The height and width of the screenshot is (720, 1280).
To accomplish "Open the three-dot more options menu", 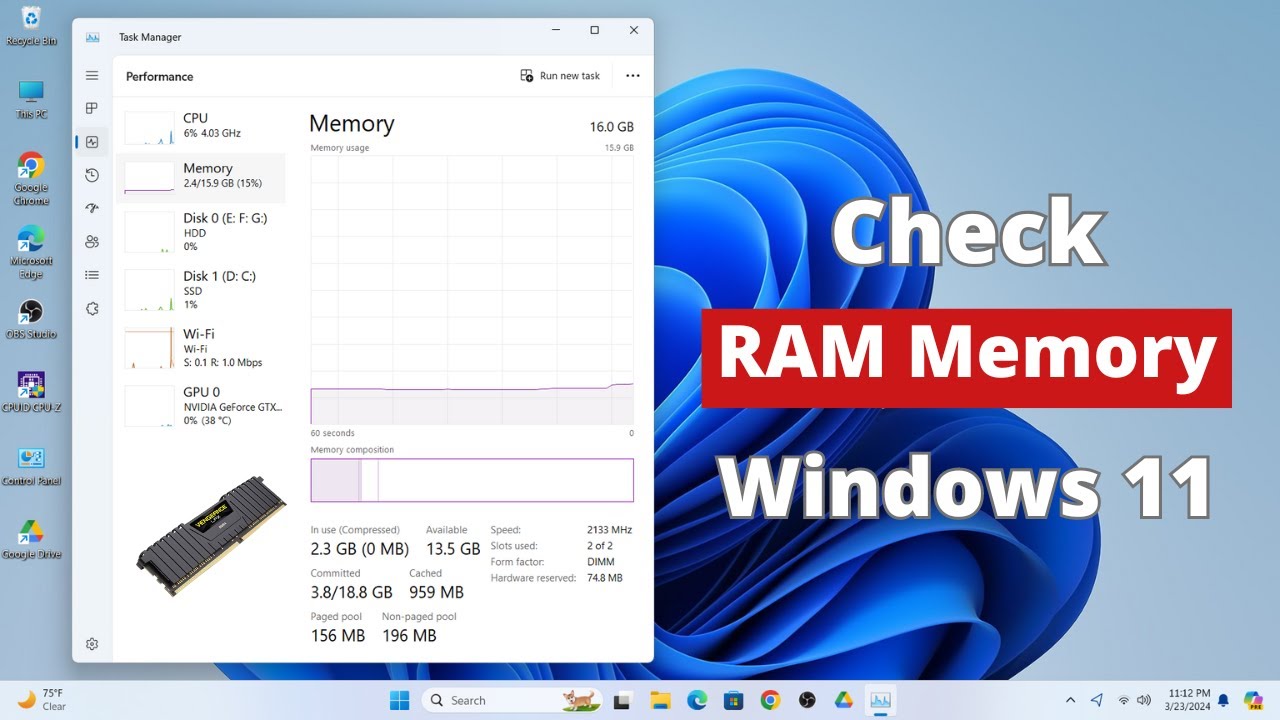I will 632,76.
